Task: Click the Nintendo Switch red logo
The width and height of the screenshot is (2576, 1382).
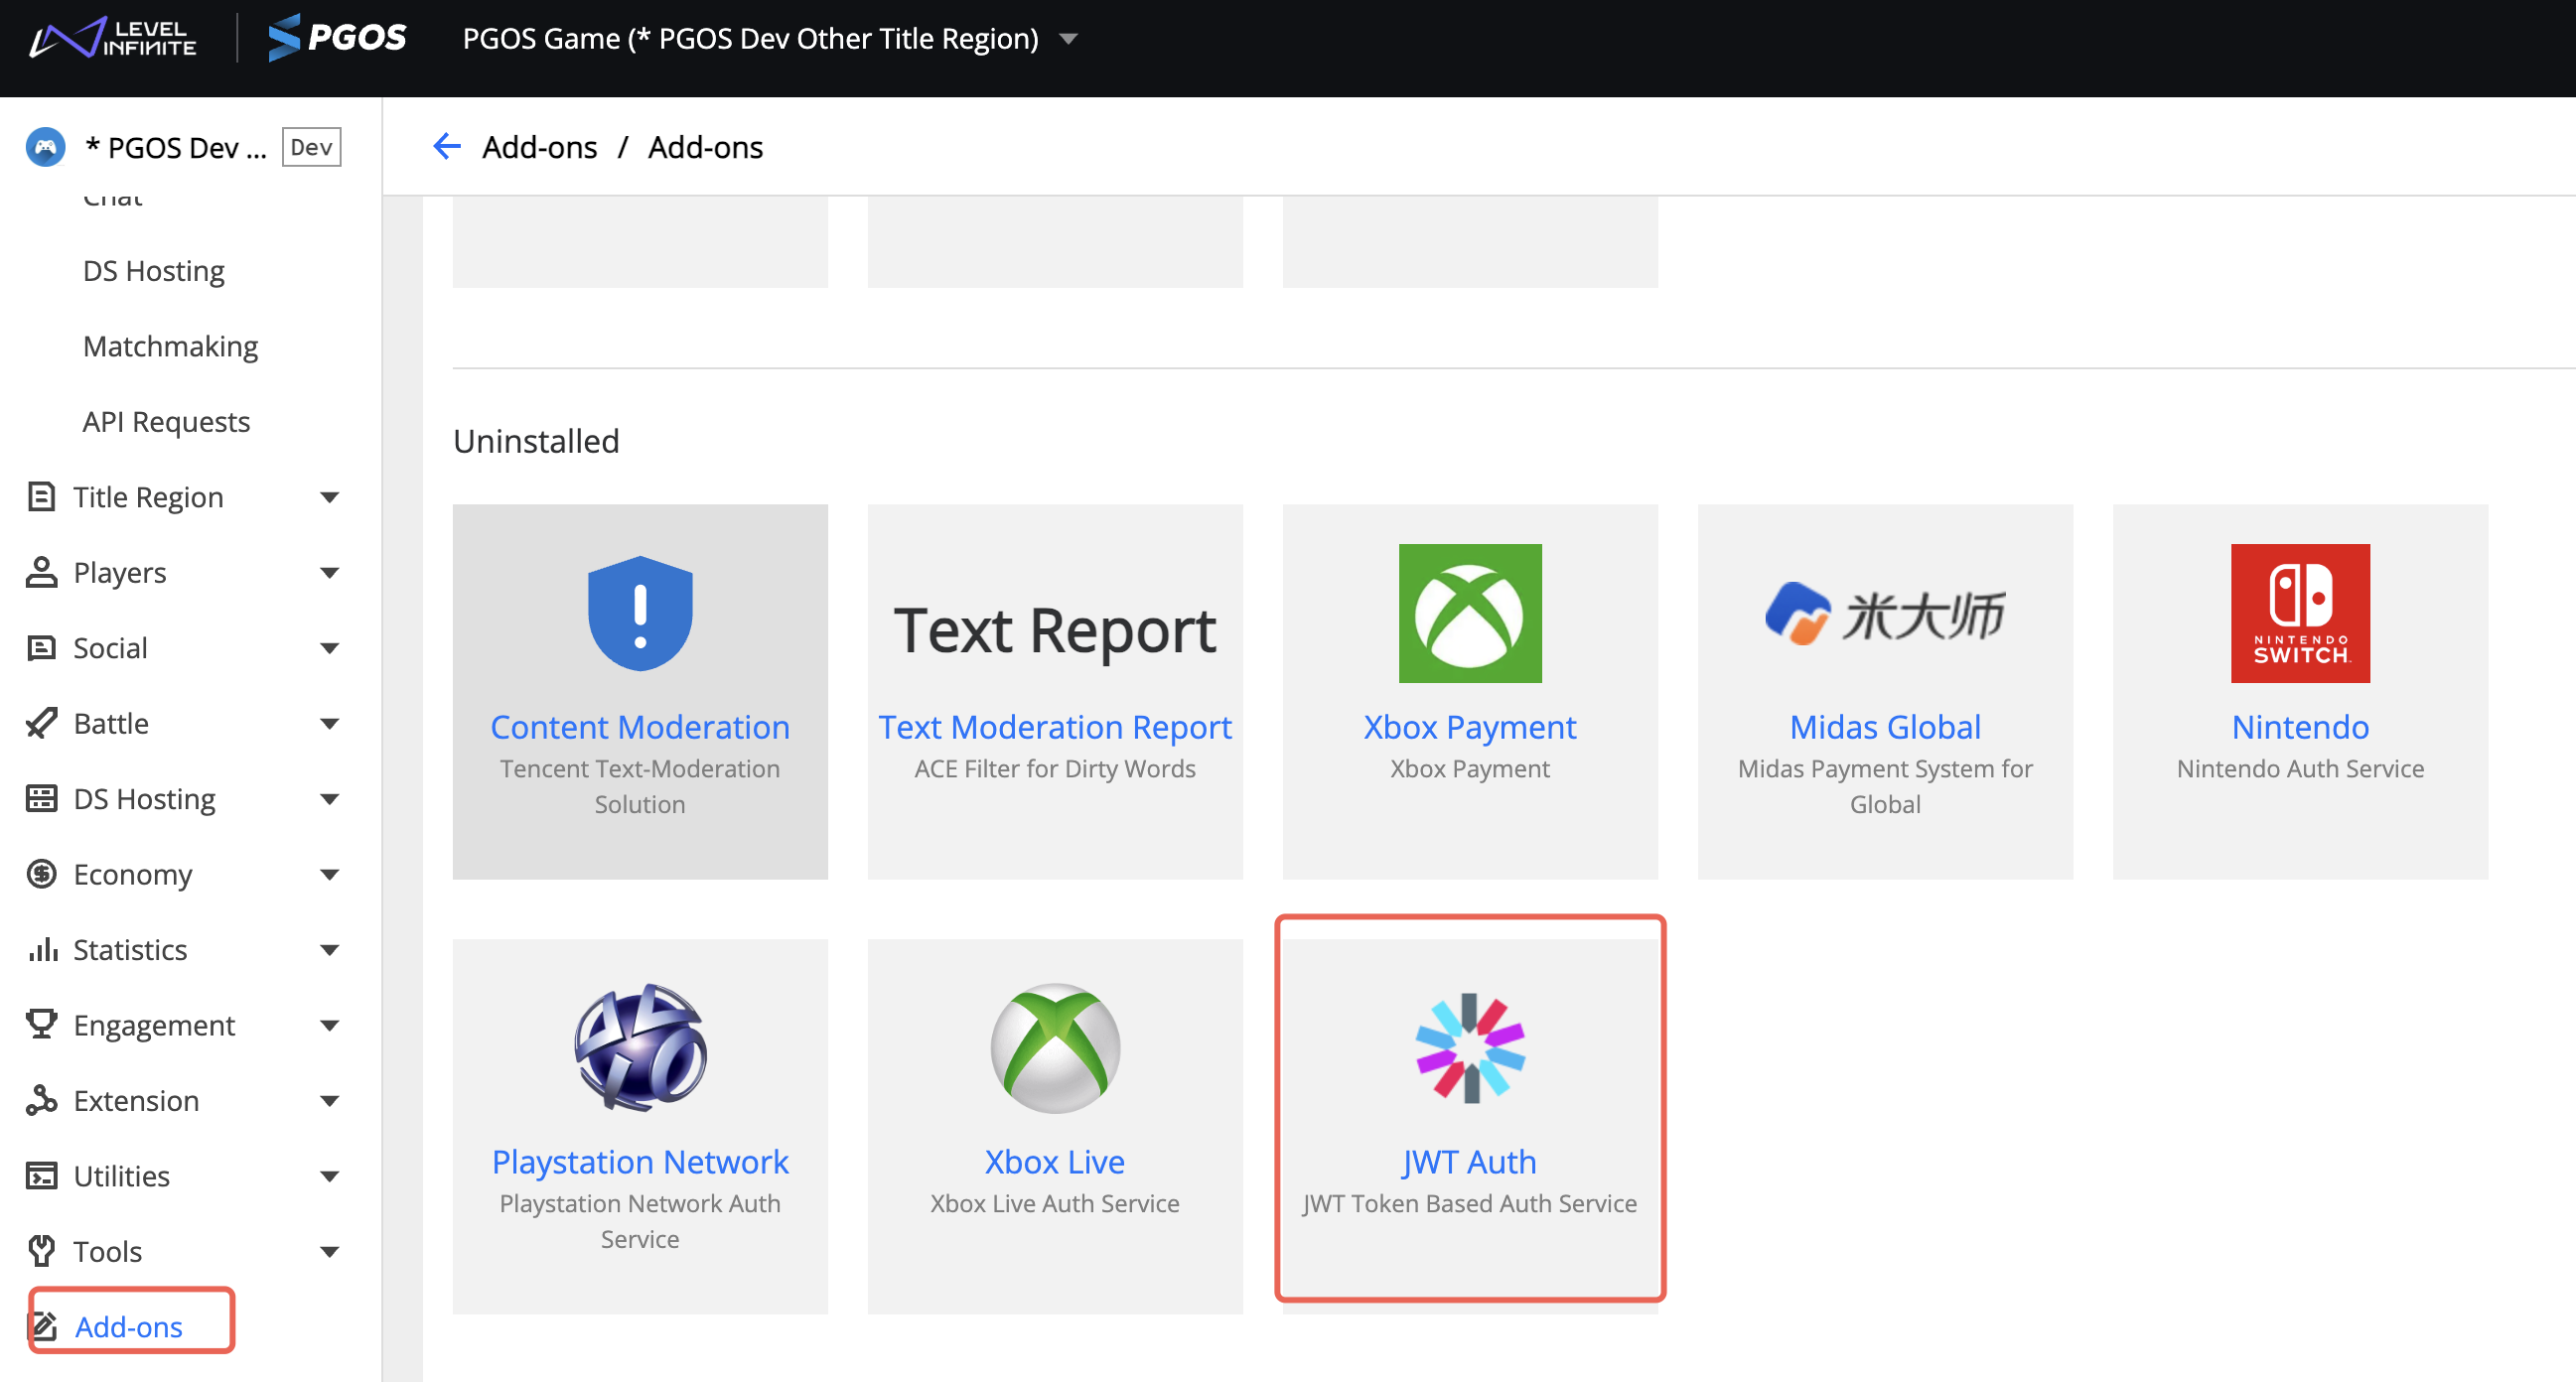Action: (x=2299, y=613)
